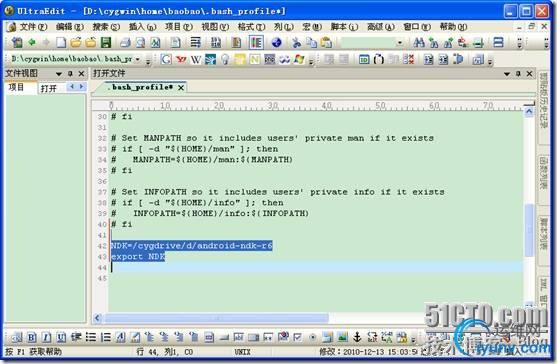The width and height of the screenshot is (557, 364).
Task: Click the HTML radio button insert icon
Action: (x=313, y=337)
